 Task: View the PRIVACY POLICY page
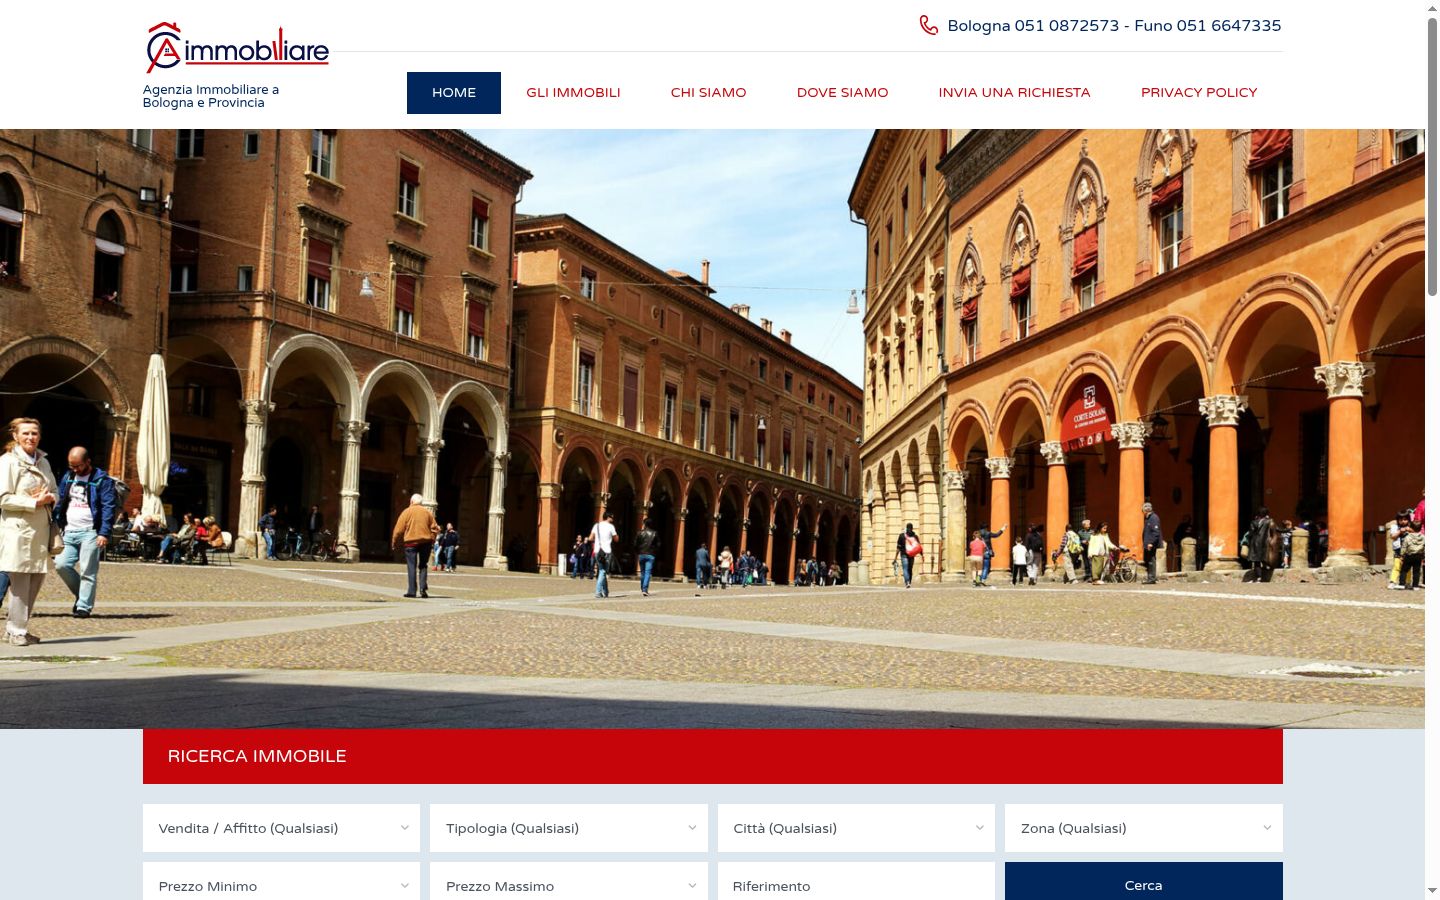pos(1199,93)
